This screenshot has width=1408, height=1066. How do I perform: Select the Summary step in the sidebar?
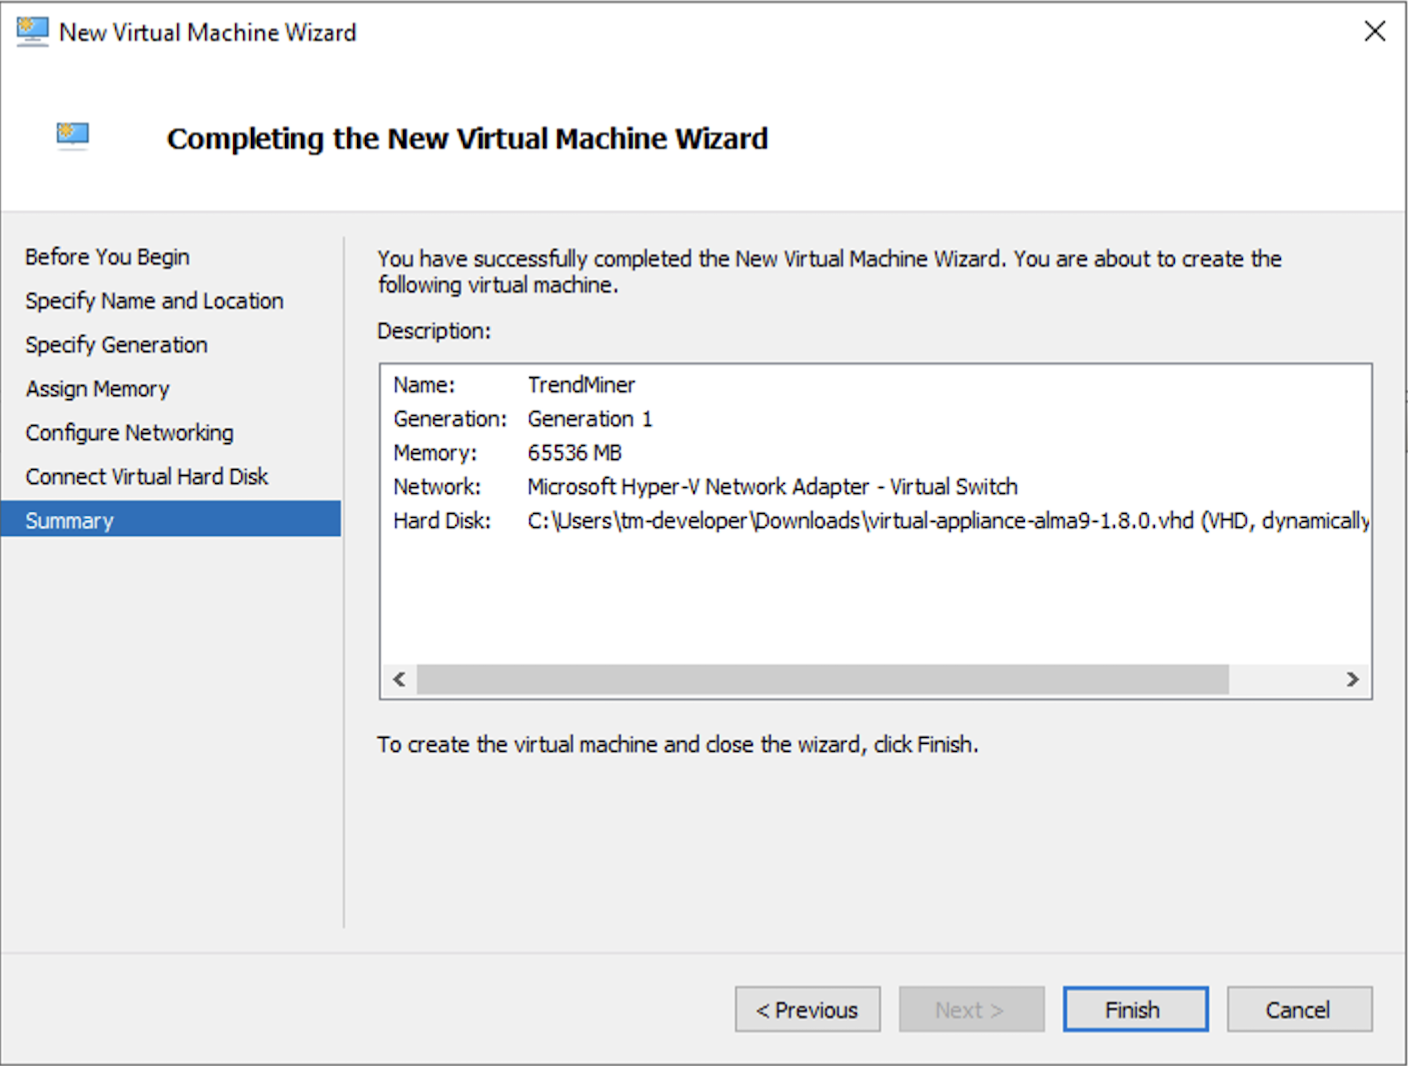point(68,519)
